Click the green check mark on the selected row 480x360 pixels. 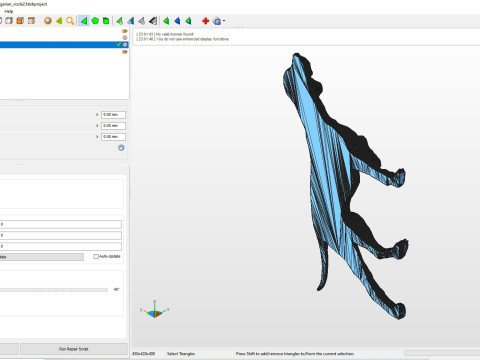(x=119, y=45)
